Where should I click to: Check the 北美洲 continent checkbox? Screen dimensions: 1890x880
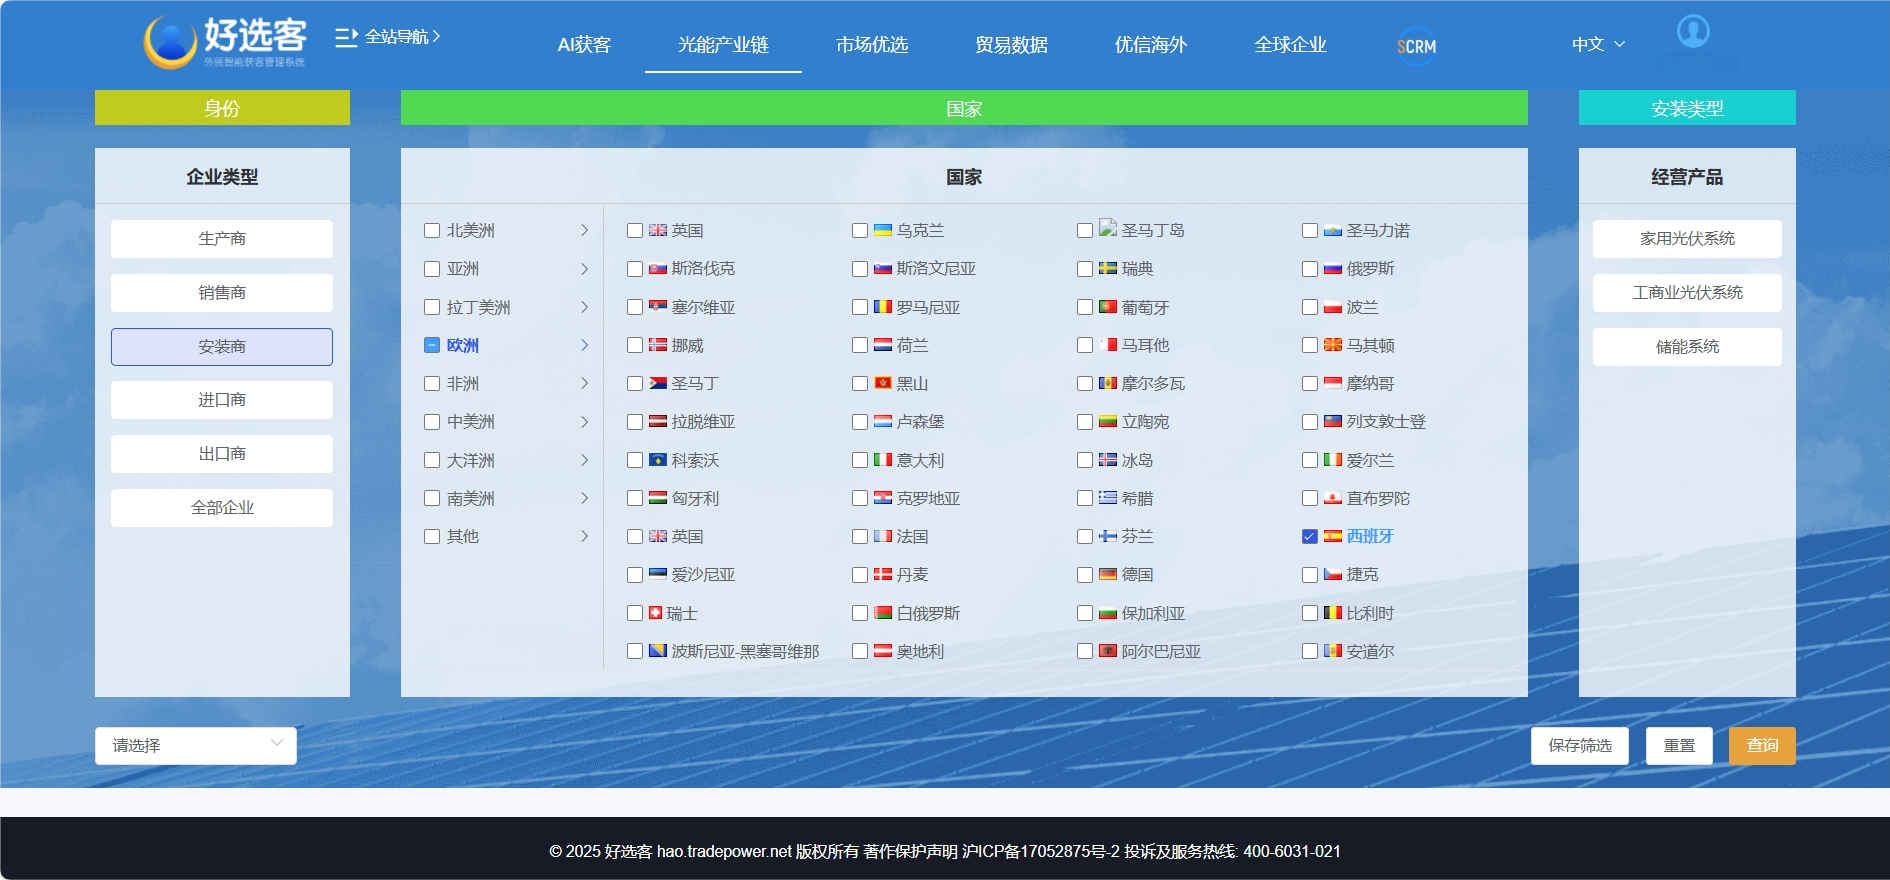[x=432, y=230]
